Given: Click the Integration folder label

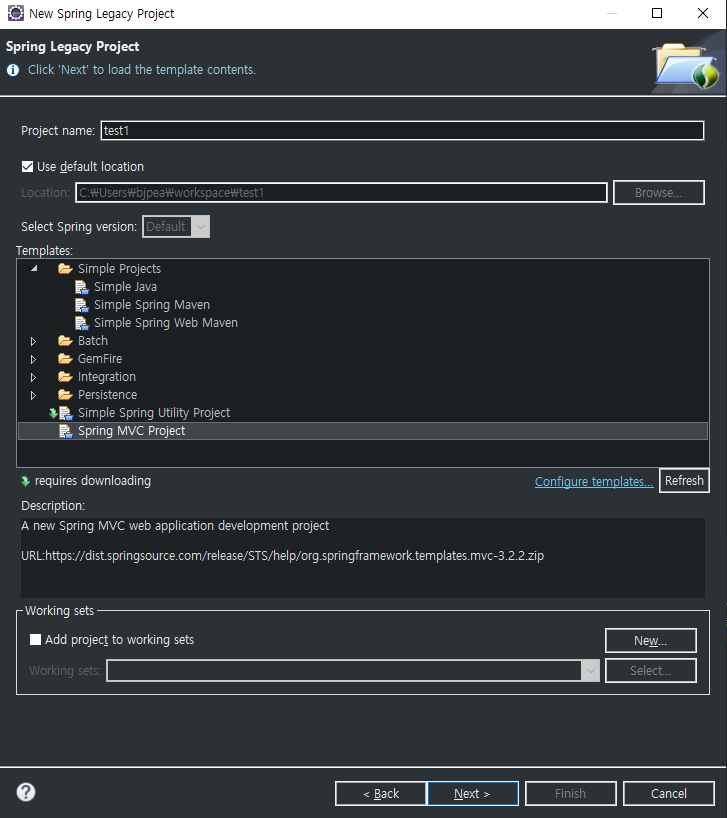Looking at the screenshot, I should (x=107, y=377).
